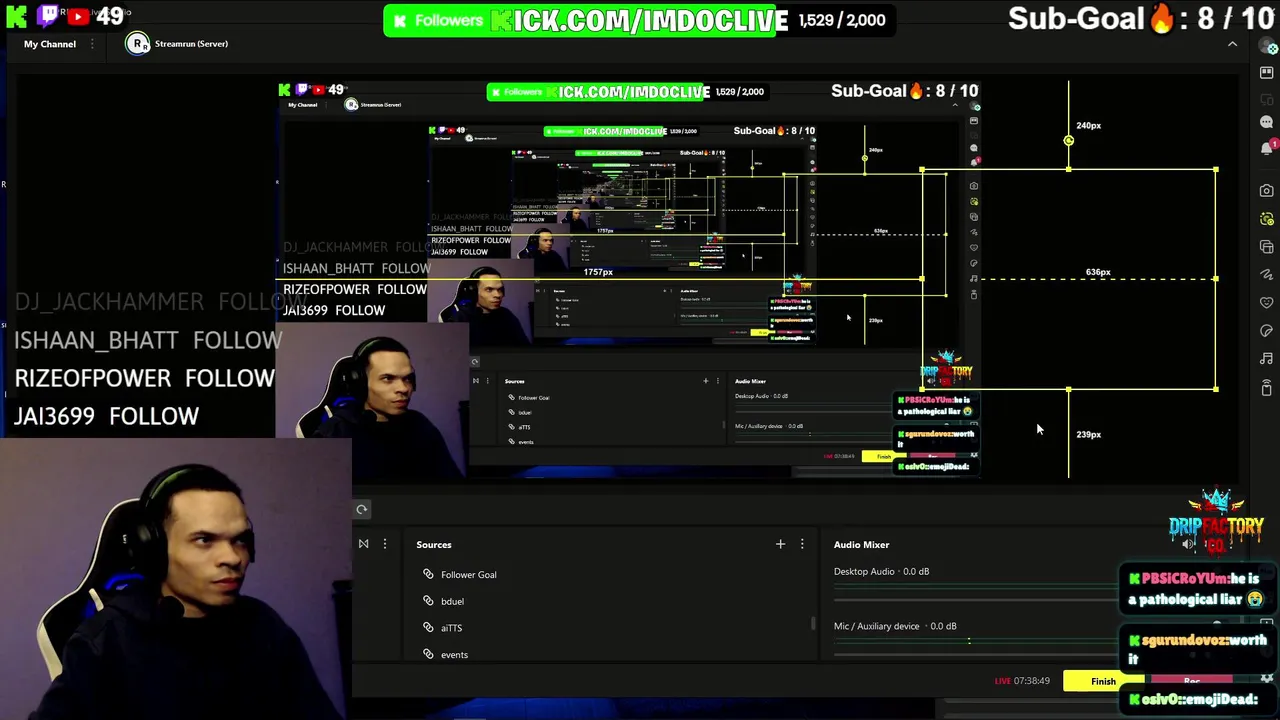Click the camera snapshot icon in sidebar
The image size is (1280, 720).
pos(1266,190)
